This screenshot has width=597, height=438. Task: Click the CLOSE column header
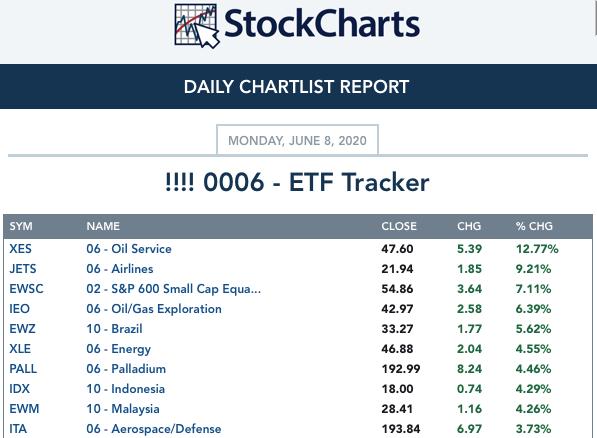(x=399, y=226)
